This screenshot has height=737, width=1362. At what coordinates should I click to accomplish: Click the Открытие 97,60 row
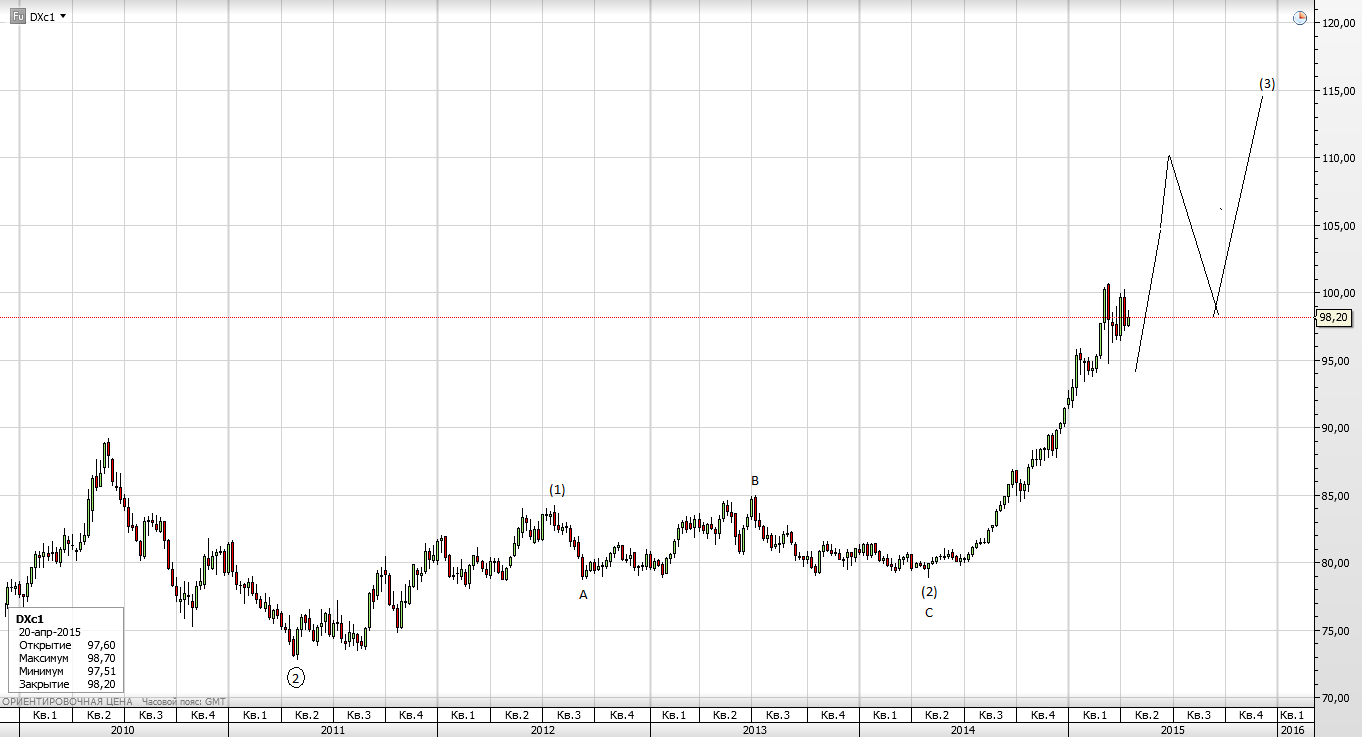click(67, 646)
